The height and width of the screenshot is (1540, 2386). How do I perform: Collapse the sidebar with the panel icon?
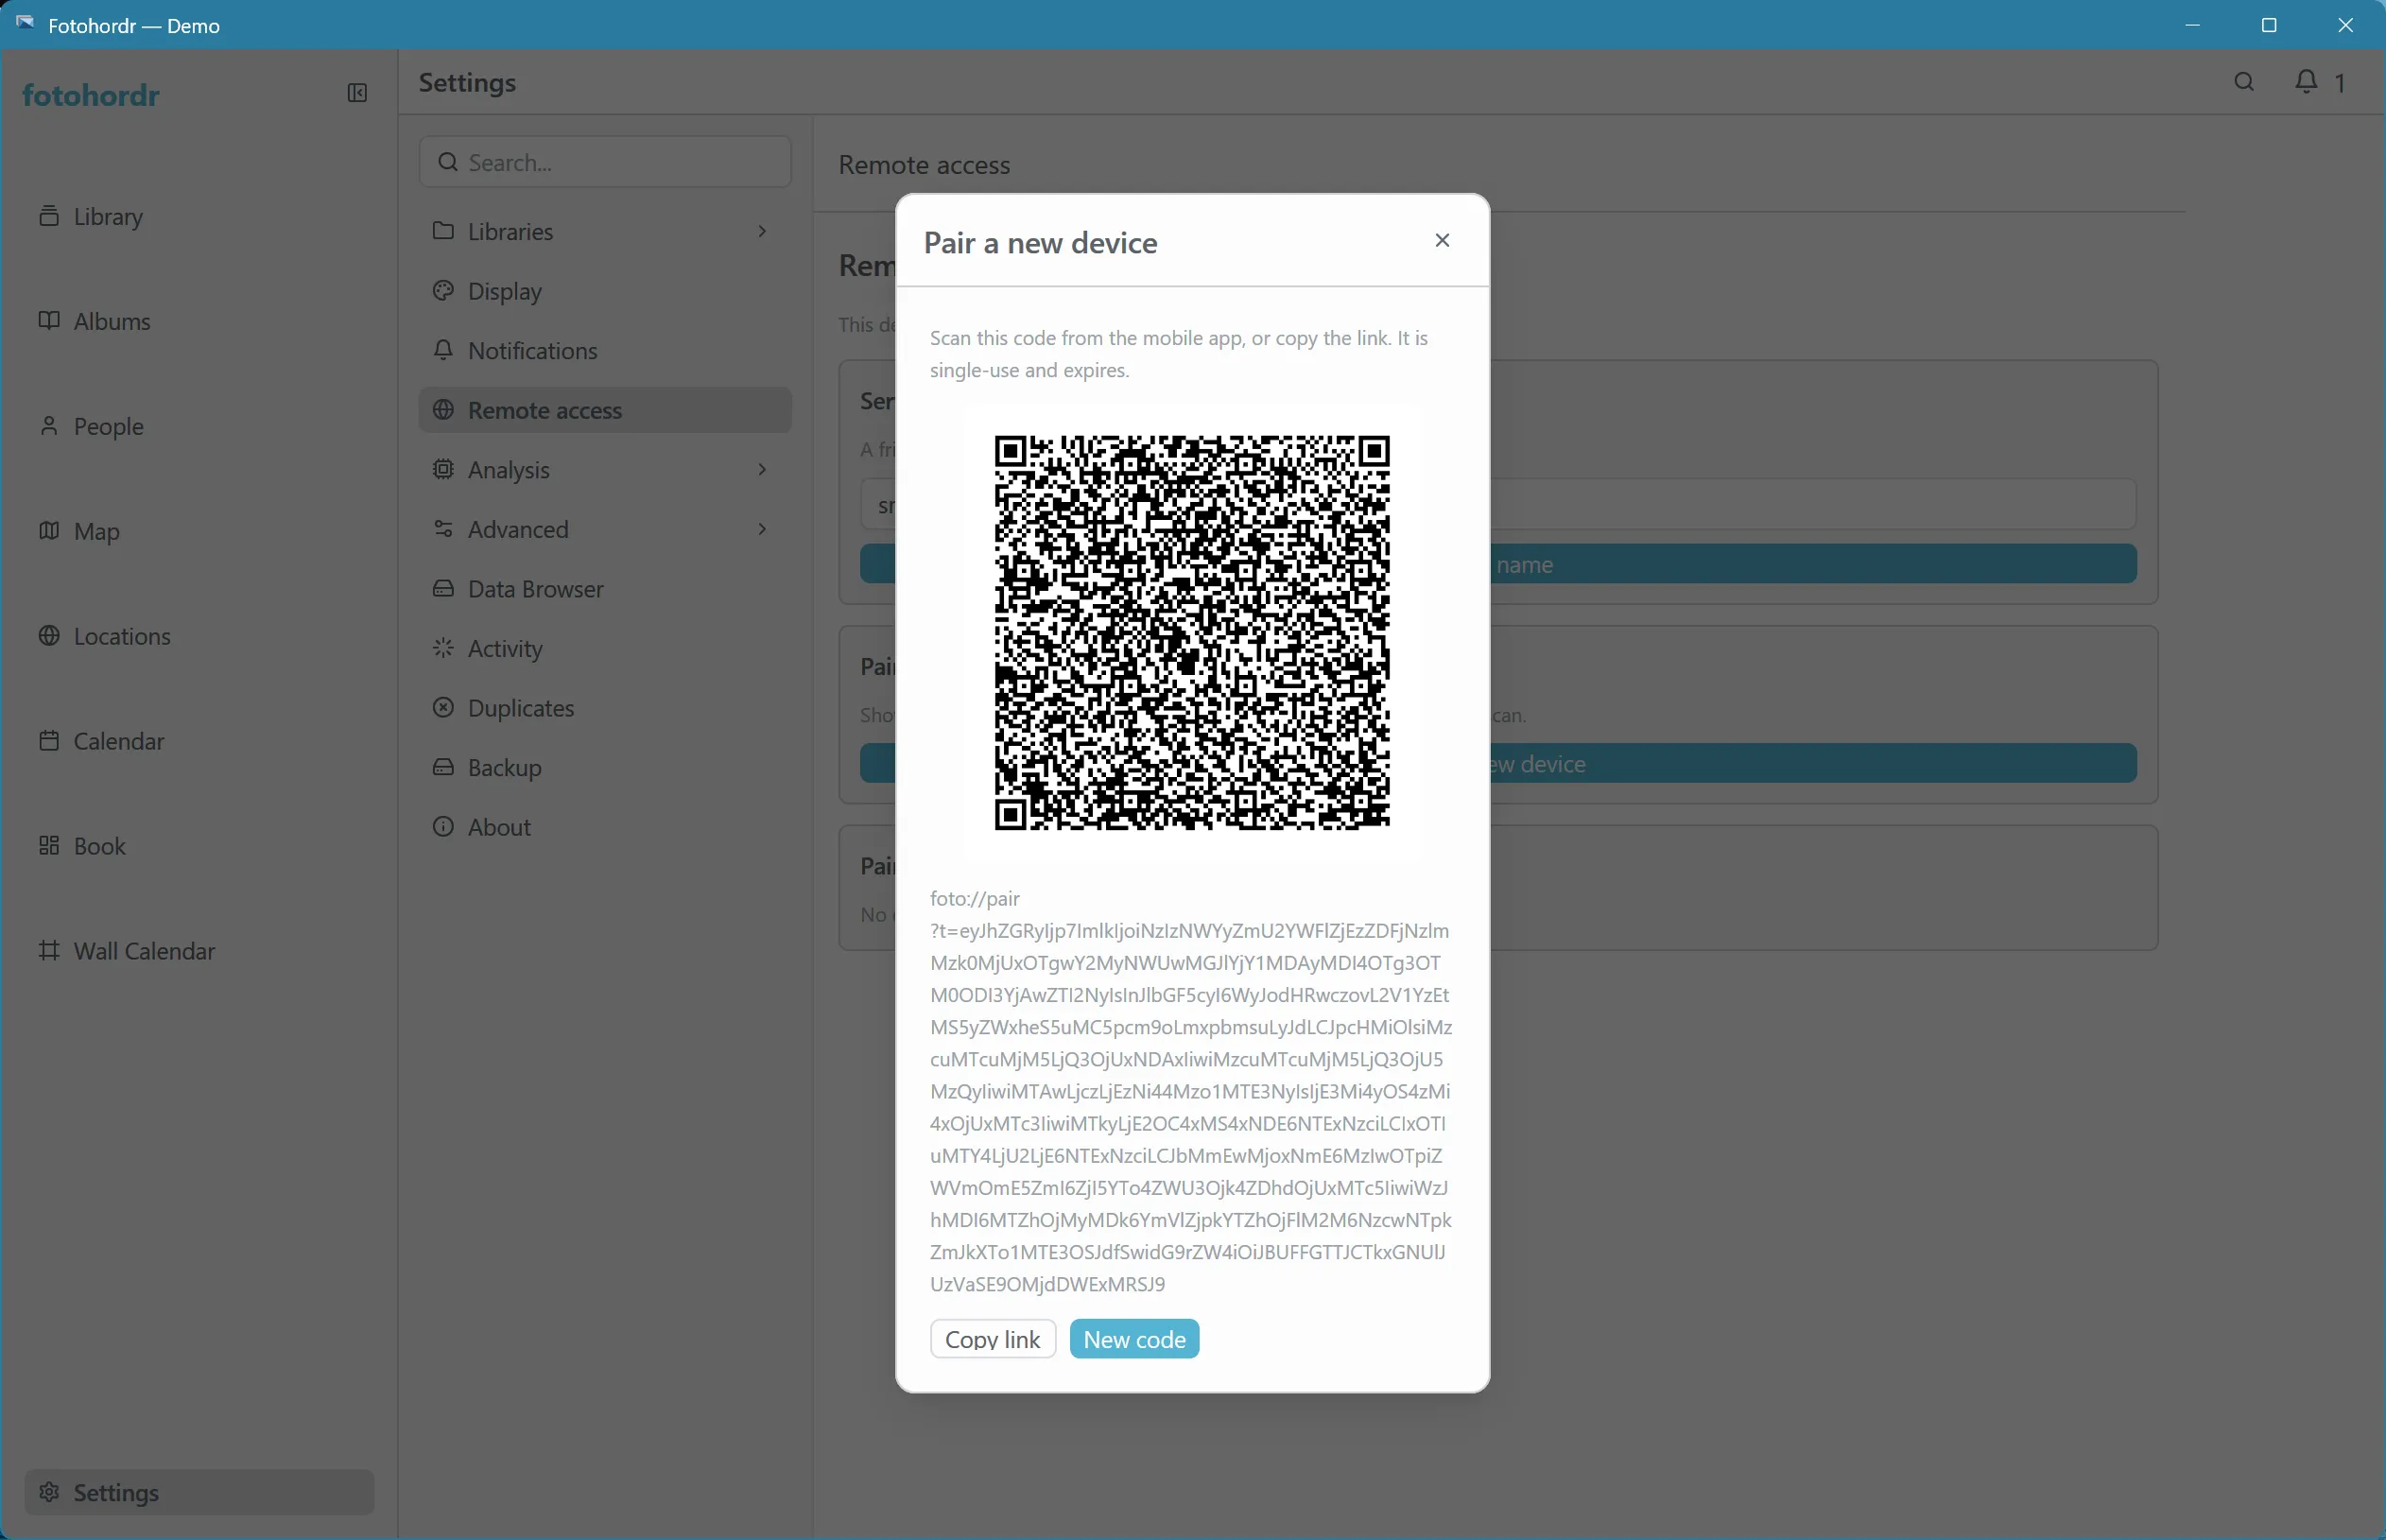[x=357, y=93]
